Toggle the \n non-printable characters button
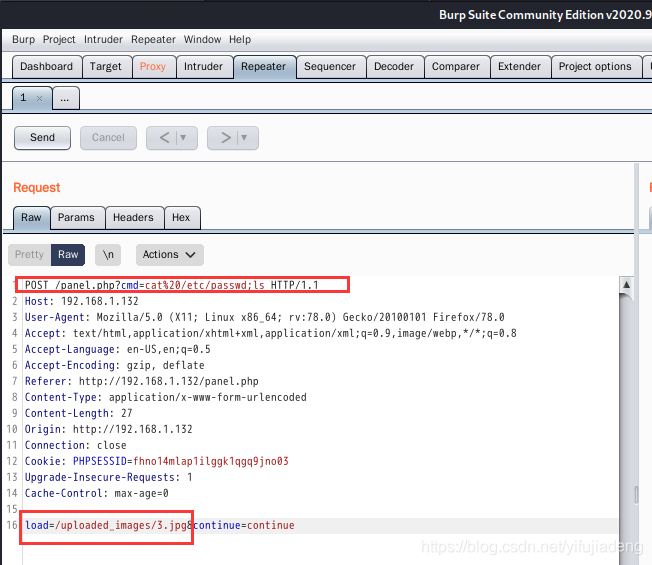Screen dimensions: 652x565 coord(108,254)
